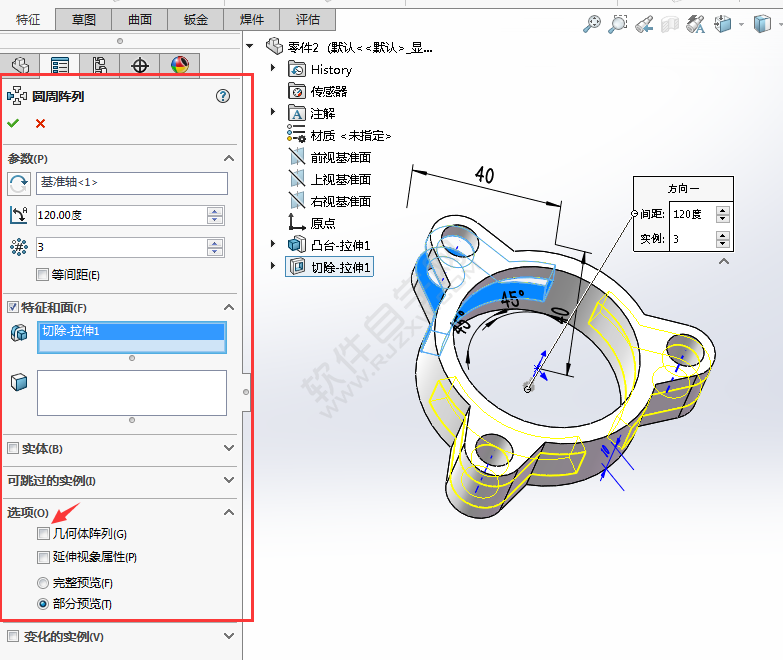Click the features to pattern icon
Screen dimensions: 783x660
pos(19,332)
